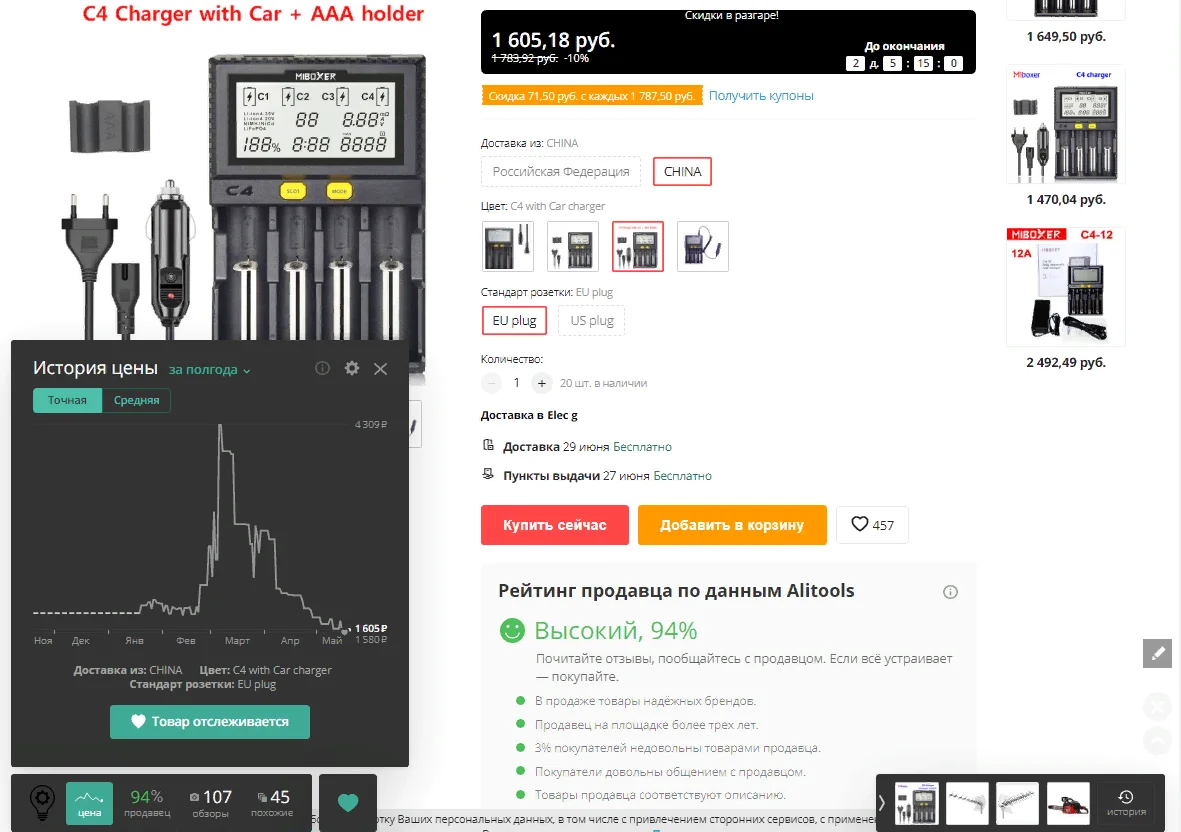This screenshot has height=832, width=1181.
Task: Close the price history panel
Action: 380,369
